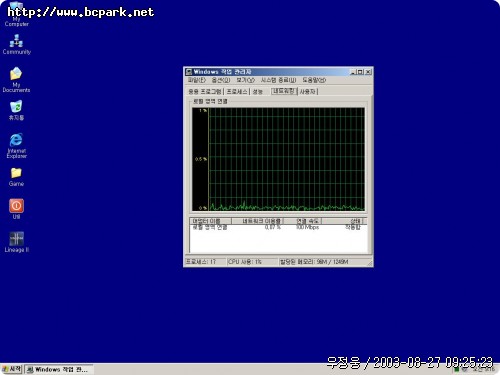The image size is (500, 375).
Task: Click the 시작 Start button
Action: (x=12, y=369)
